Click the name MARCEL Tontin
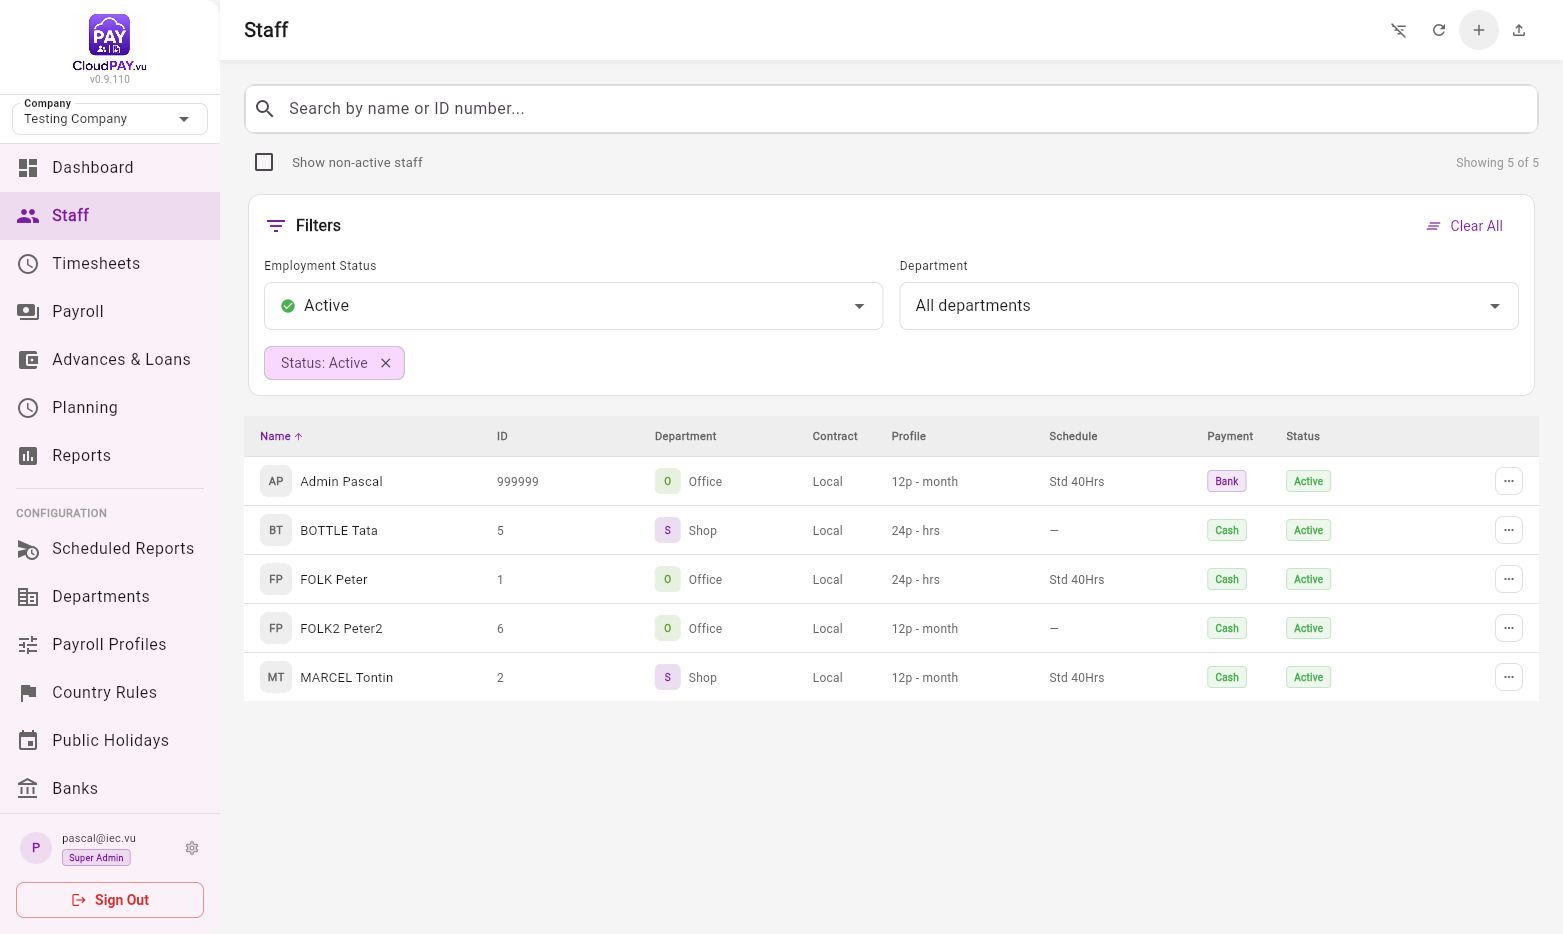Viewport: 1563px width, 934px height. [x=346, y=677]
